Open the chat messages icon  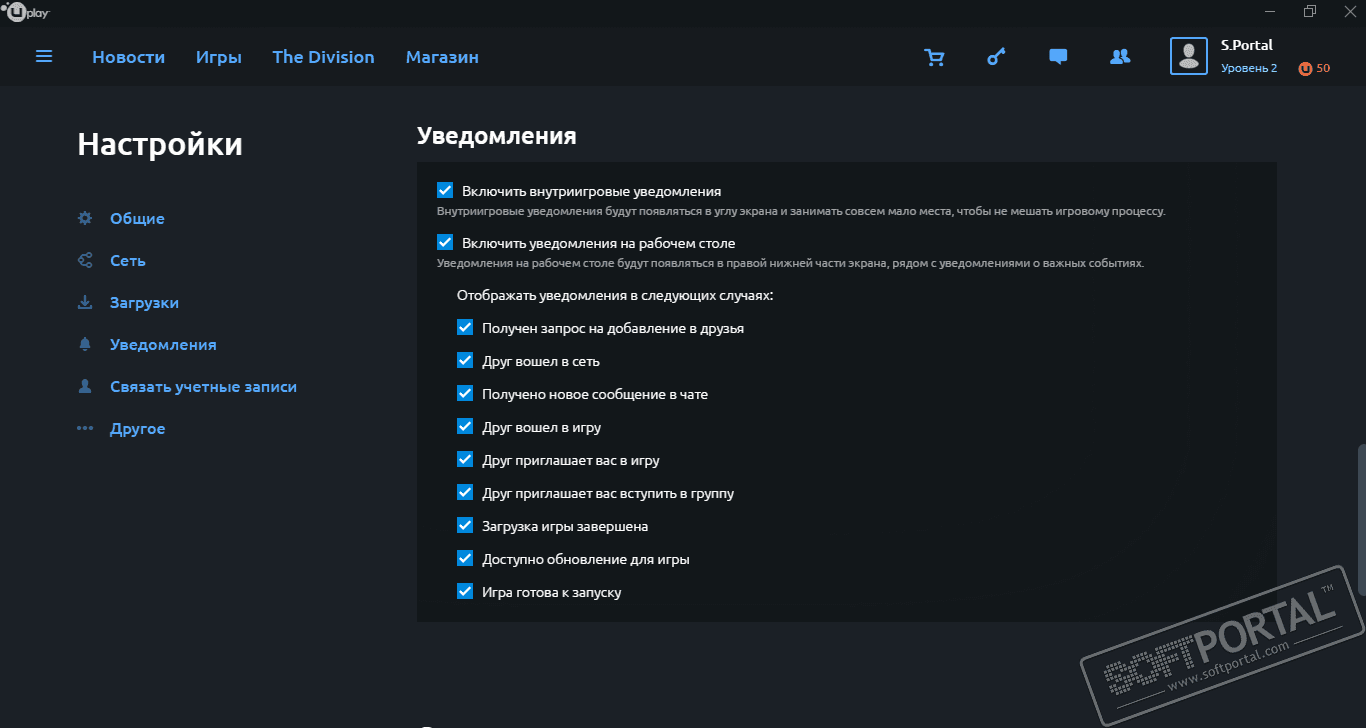(1058, 57)
